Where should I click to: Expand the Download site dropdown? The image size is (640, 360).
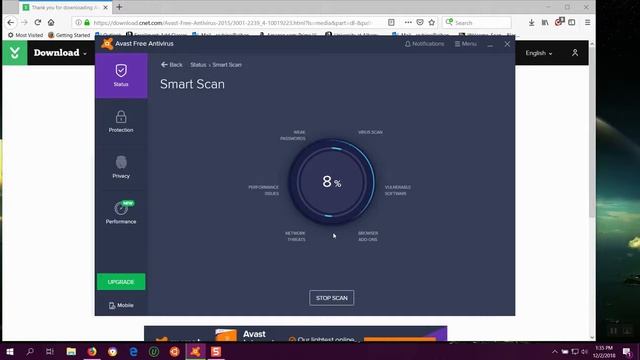[x=60, y=53]
